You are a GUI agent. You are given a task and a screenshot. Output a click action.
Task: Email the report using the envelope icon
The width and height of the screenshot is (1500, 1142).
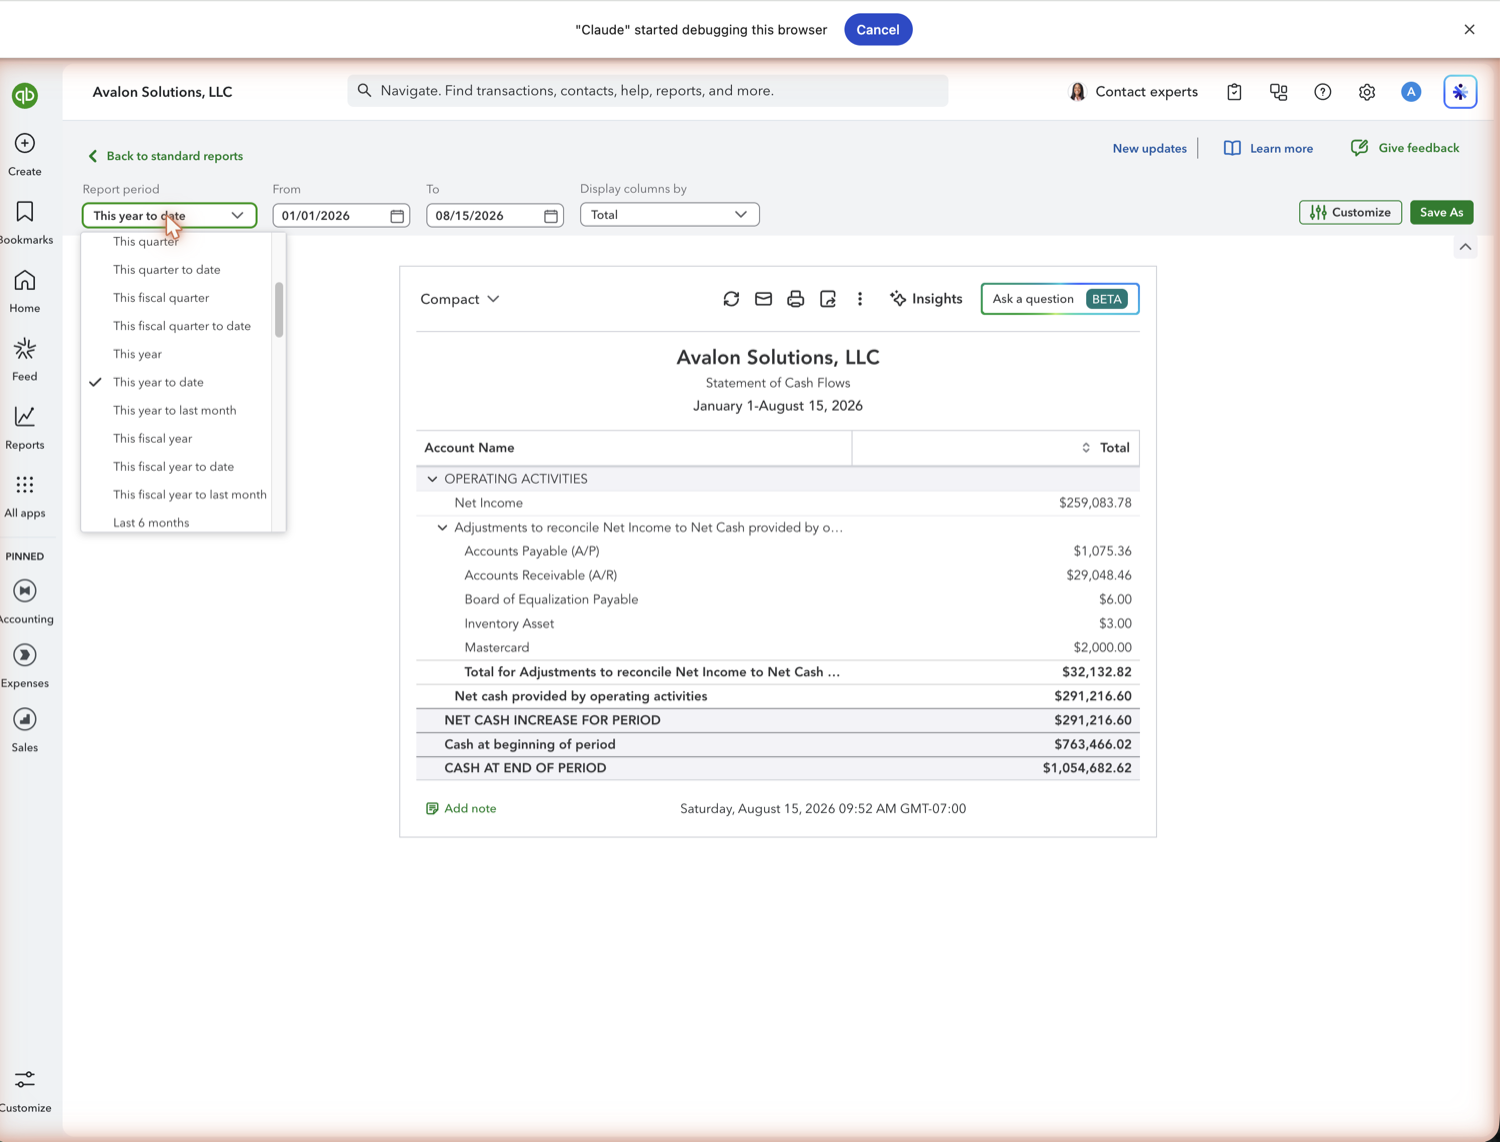(x=763, y=299)
